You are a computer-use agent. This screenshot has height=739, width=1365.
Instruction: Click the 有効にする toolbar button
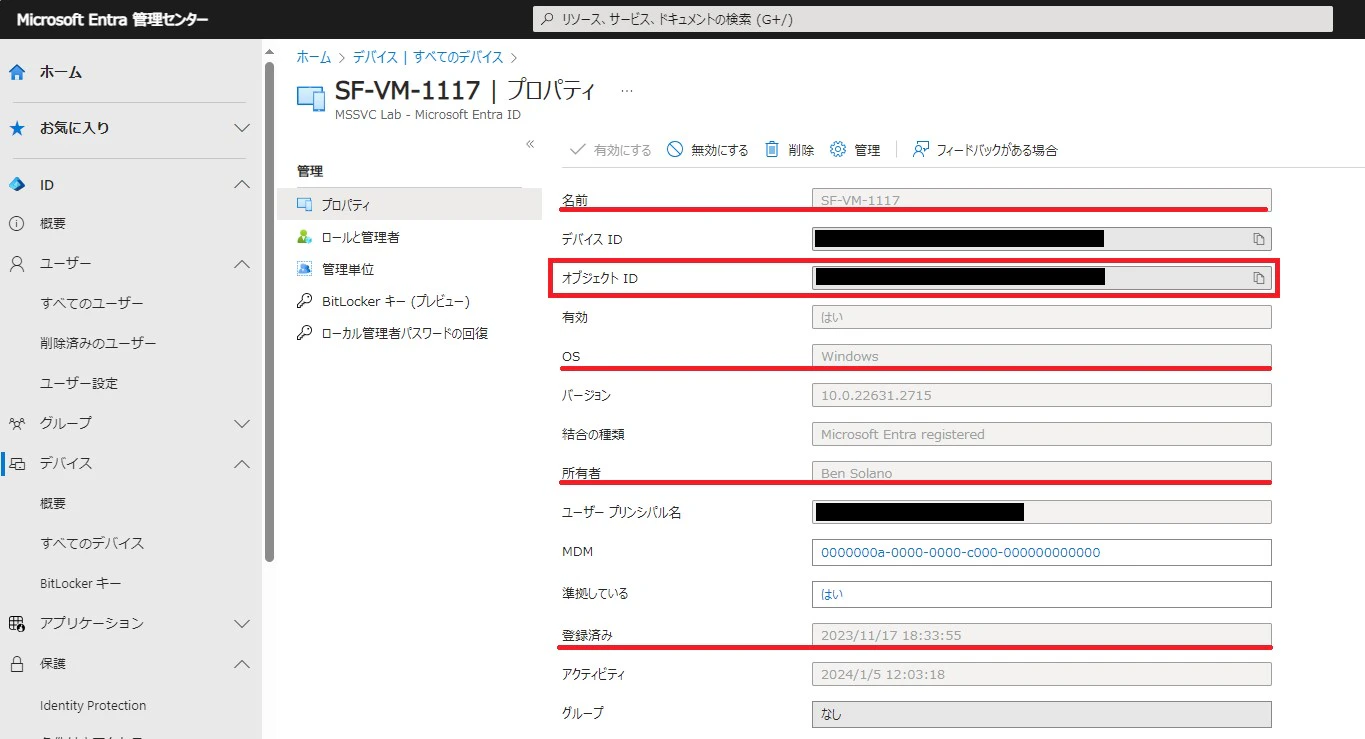pos(610,150)
